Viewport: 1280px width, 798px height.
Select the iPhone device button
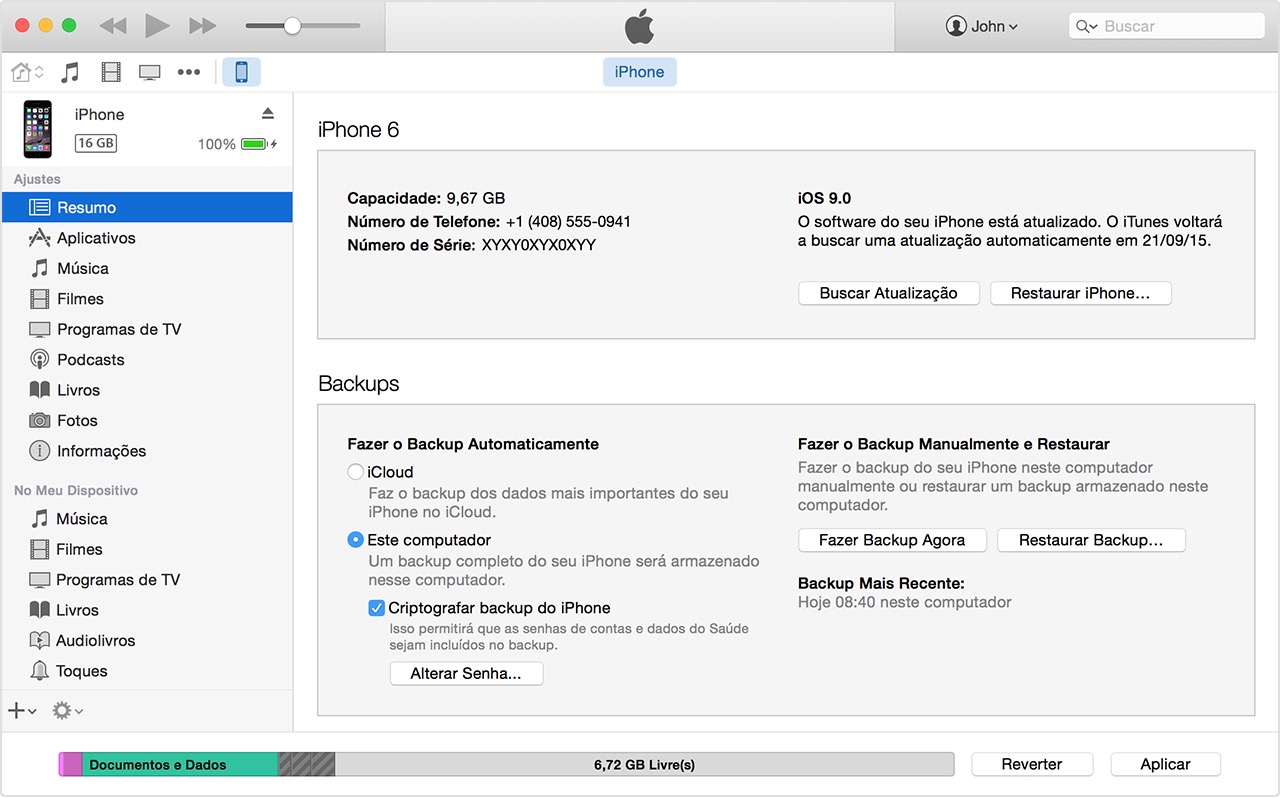[241, 72]
